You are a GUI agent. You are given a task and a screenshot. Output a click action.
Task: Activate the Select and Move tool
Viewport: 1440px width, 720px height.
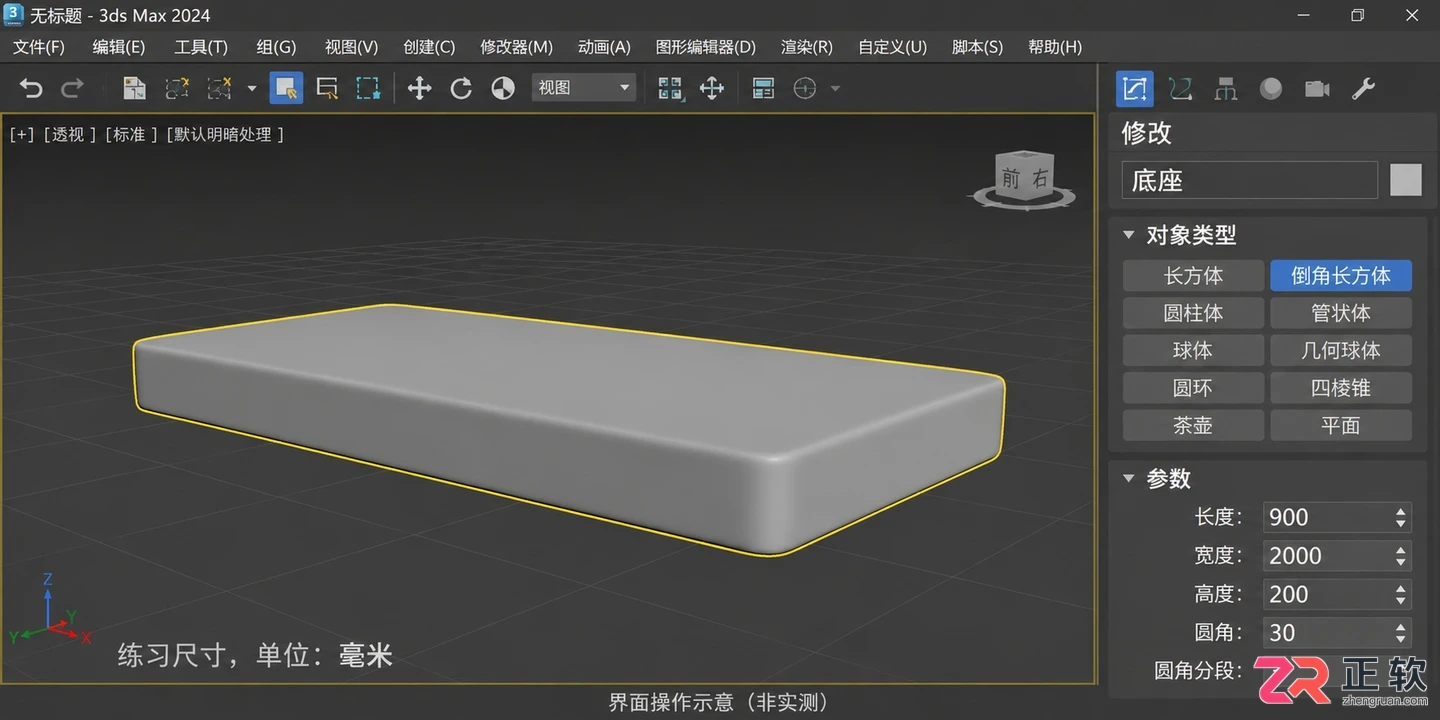[x=420, y=88]
